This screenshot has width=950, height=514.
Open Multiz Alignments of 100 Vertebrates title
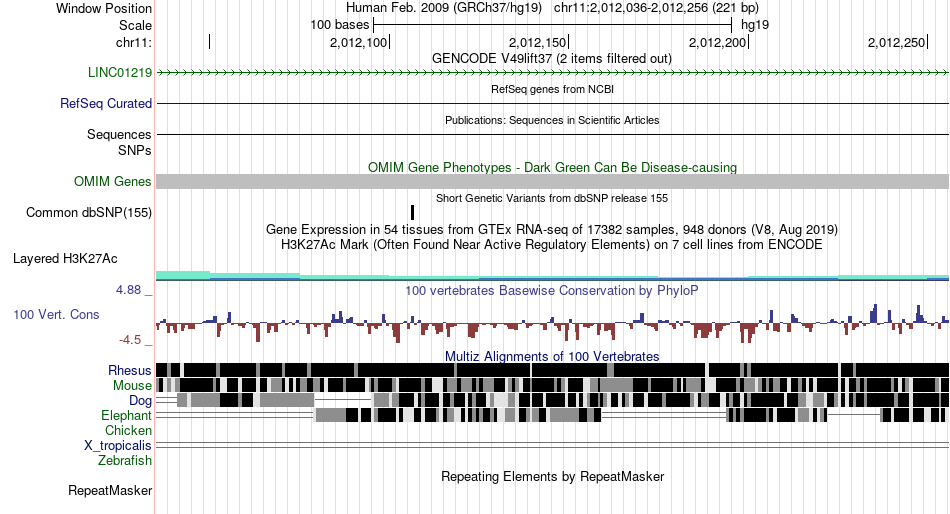[x=552, y=356]
